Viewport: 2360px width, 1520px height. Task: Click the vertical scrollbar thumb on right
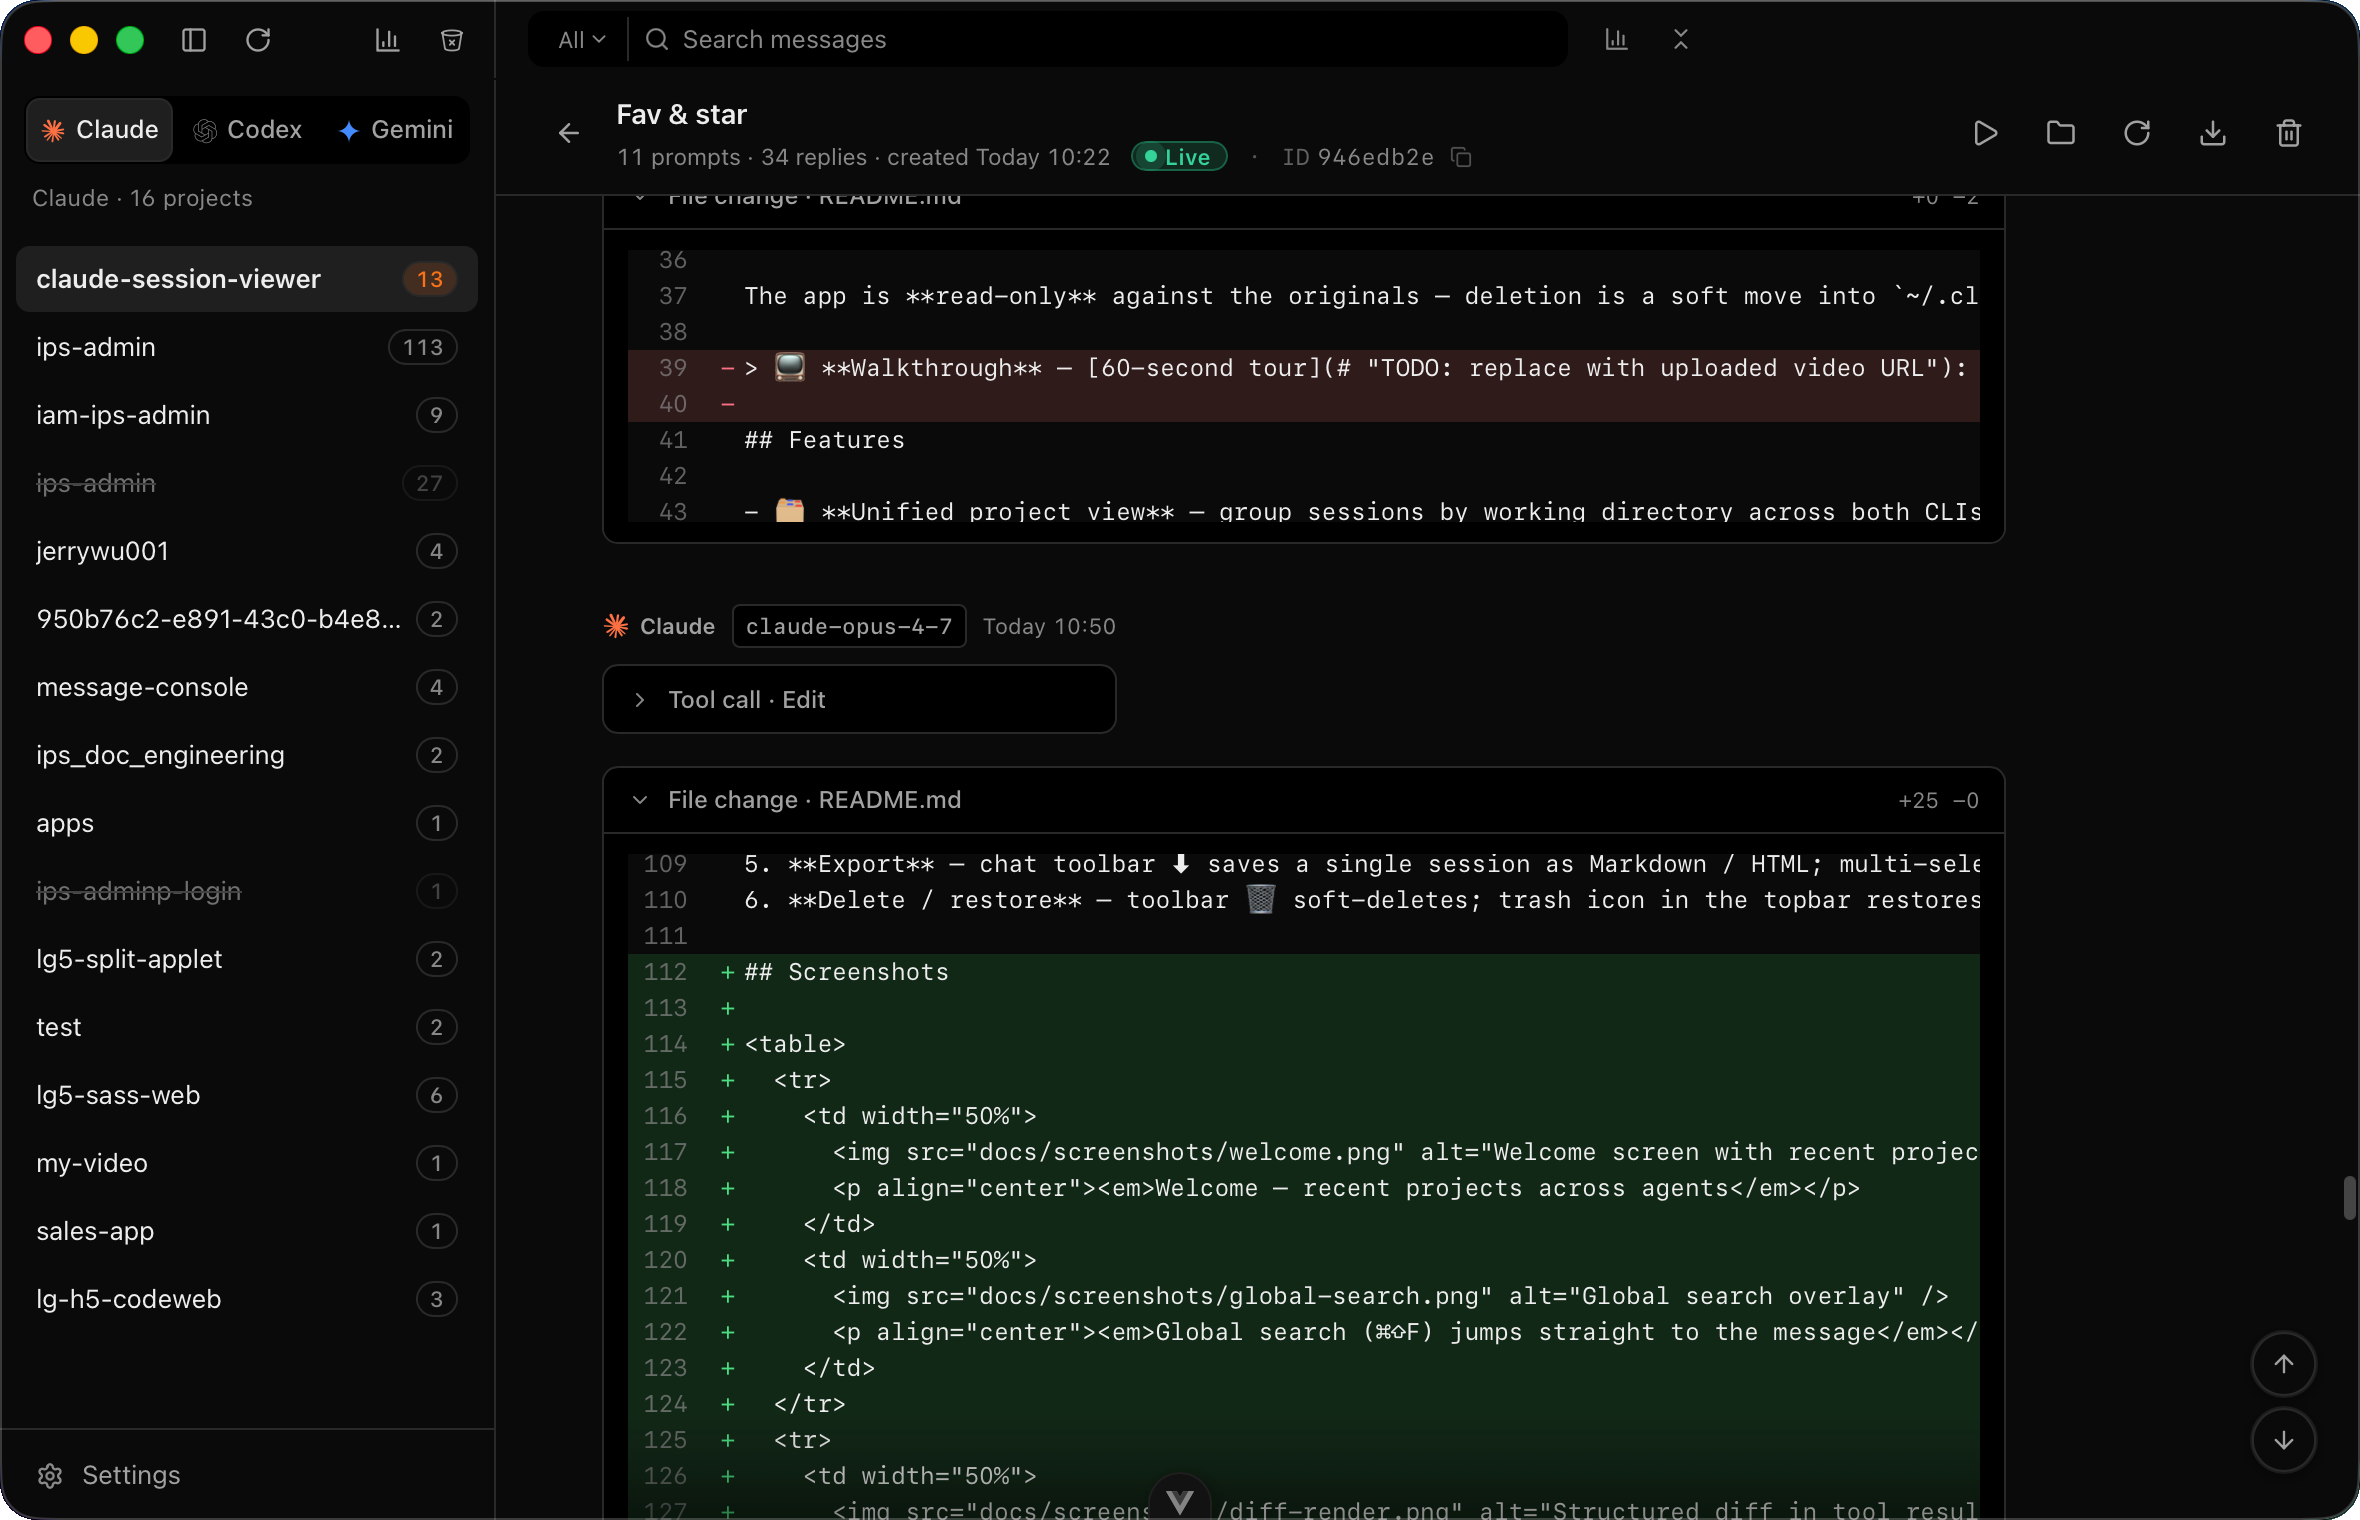[2350, 1198]
